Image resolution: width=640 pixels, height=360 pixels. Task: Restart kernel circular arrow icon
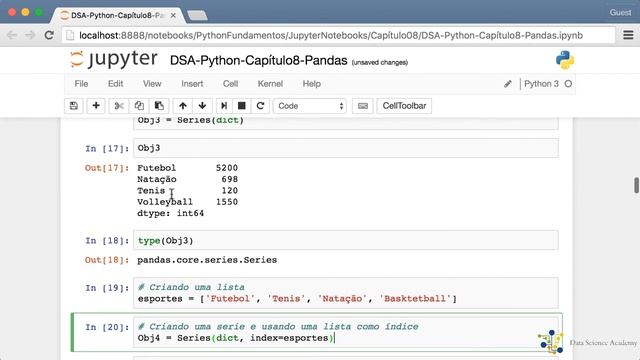pyautogui.click(x=260, y=106)
